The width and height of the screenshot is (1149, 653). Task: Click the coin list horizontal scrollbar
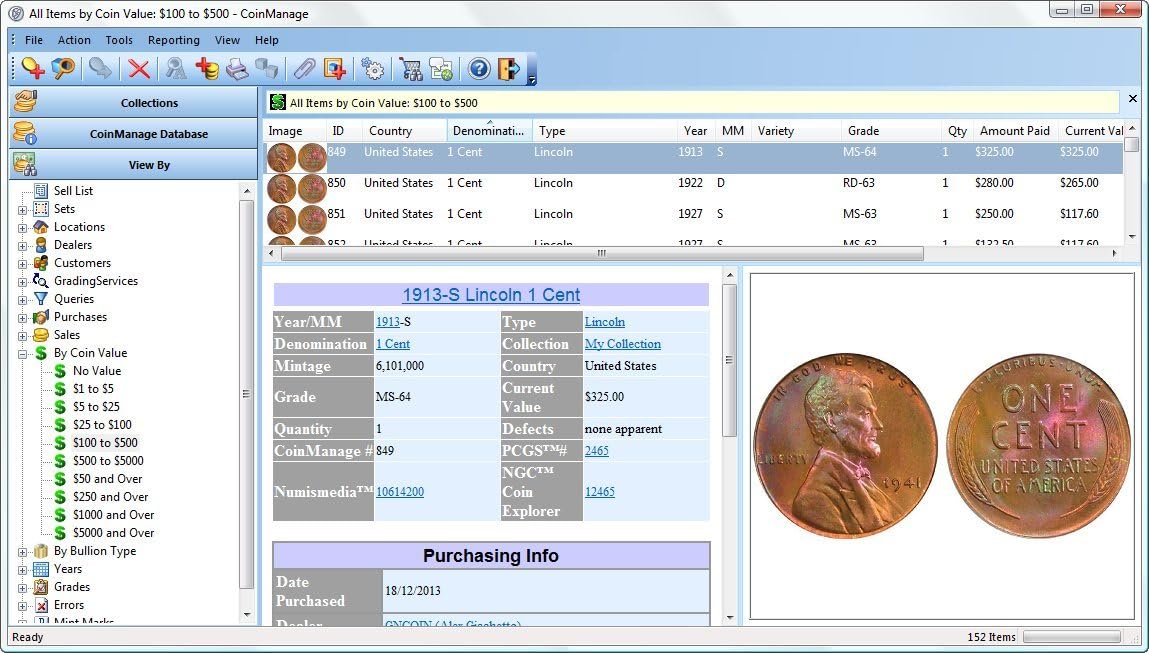click(x=601, y=254)
